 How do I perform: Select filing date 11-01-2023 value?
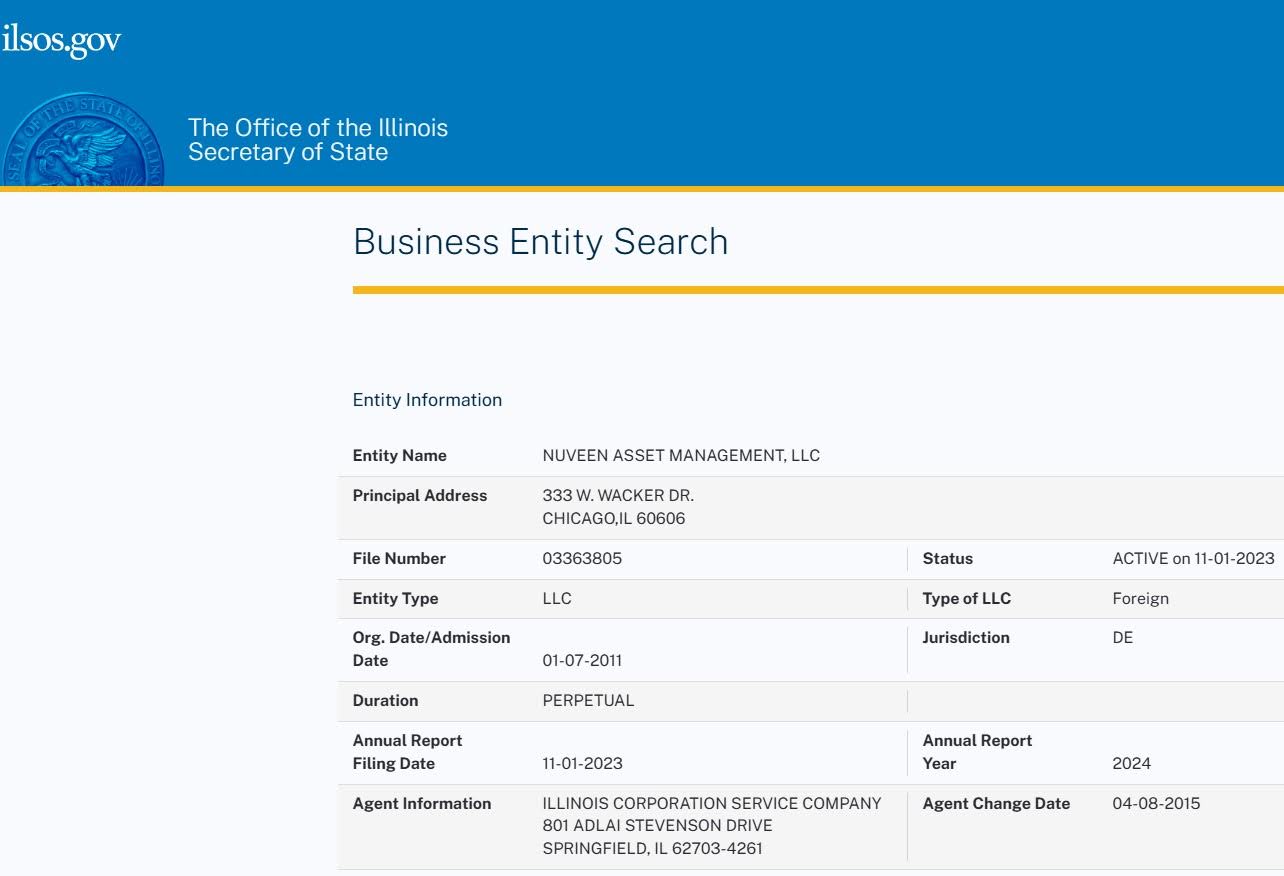pyautogui.click(x=582, y=764)
